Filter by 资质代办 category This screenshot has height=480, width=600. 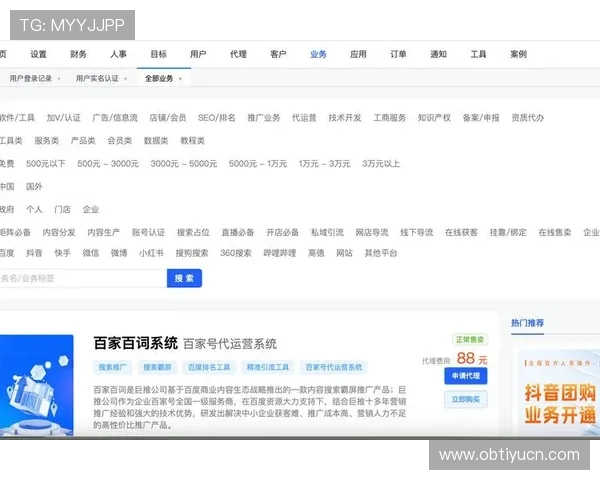pyautogui.click(x=528, y=118)
